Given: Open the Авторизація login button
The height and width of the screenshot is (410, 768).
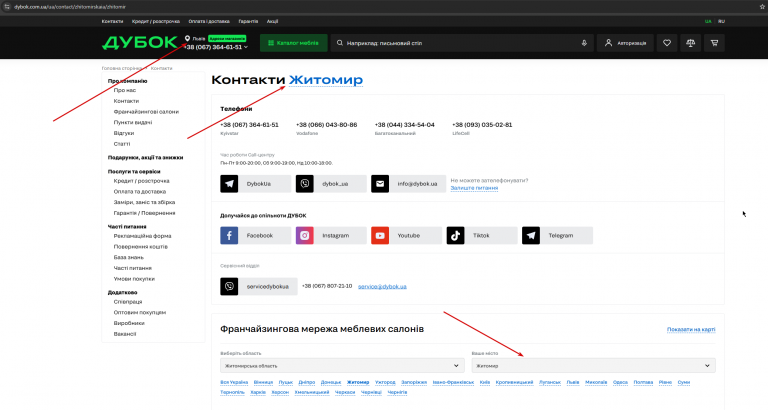Looking at the screenshot, I should [x=625, y=43].
